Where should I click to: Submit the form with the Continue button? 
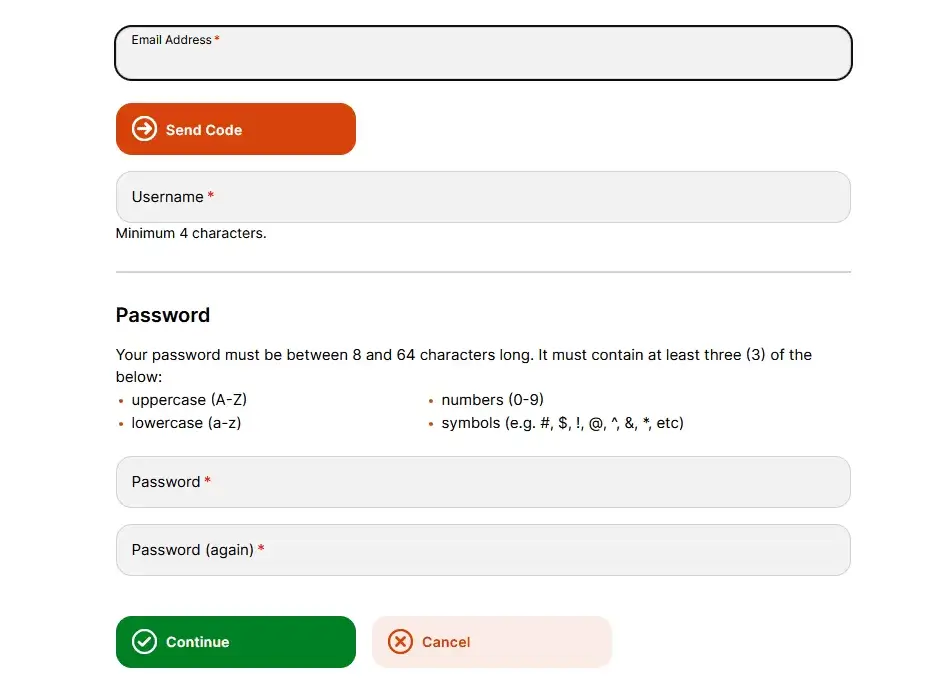click(x=236, y=642)
